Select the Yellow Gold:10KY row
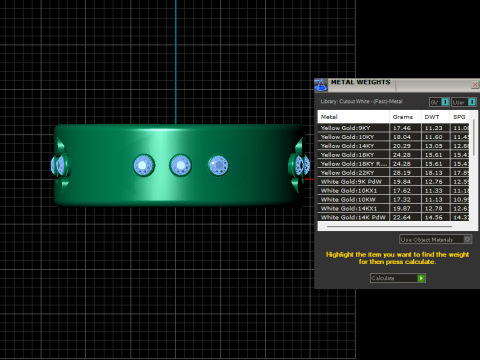This screenshot has height=360, width=480. (x=393, y=137)
